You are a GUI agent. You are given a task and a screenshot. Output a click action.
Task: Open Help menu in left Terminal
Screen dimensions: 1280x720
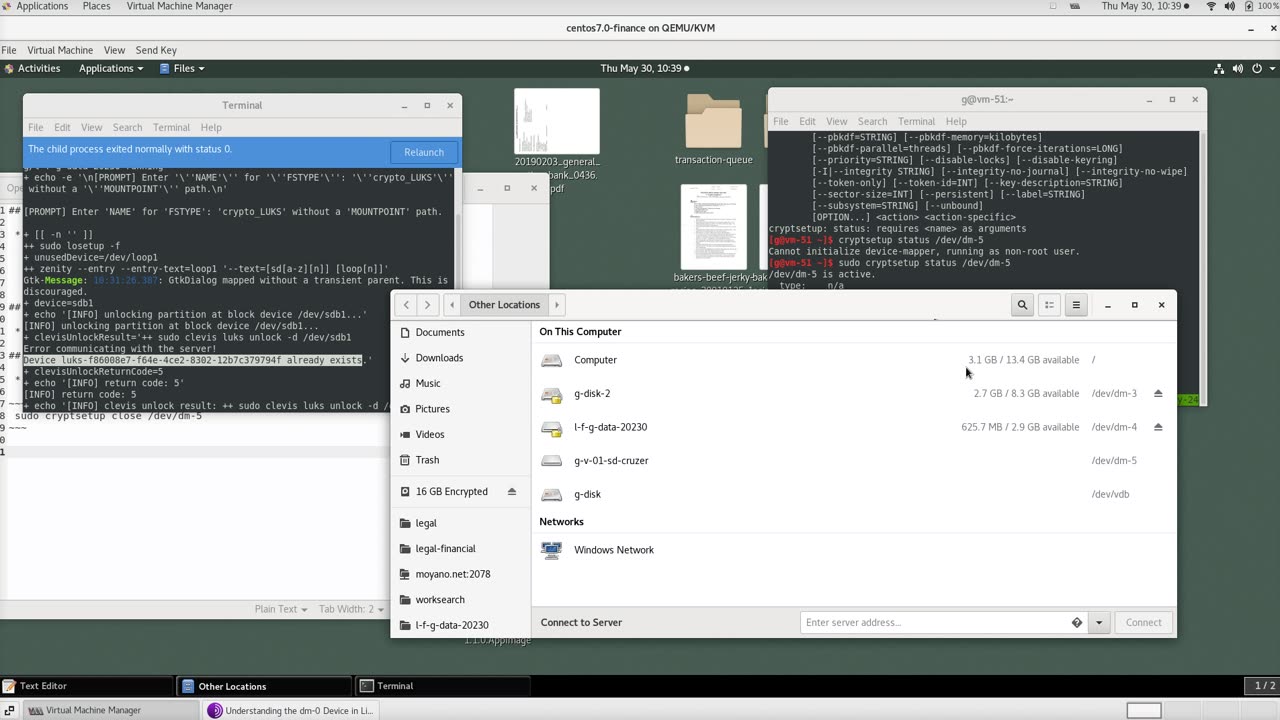coord(211,128)
